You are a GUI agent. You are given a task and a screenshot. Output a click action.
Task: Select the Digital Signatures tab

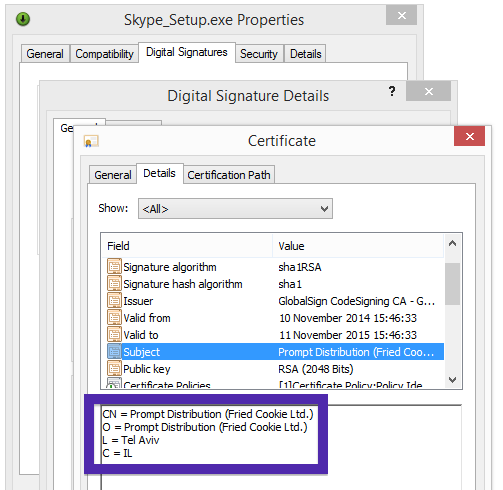point(187,52)
